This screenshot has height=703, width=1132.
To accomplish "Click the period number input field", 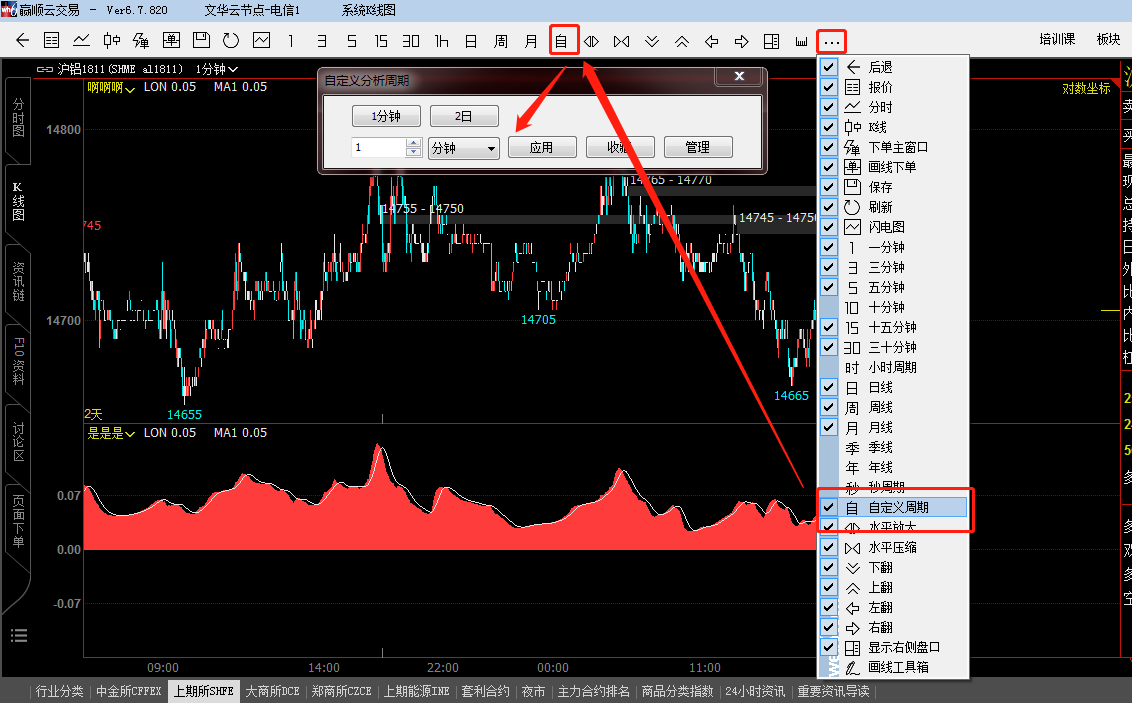I will [379, 147].
